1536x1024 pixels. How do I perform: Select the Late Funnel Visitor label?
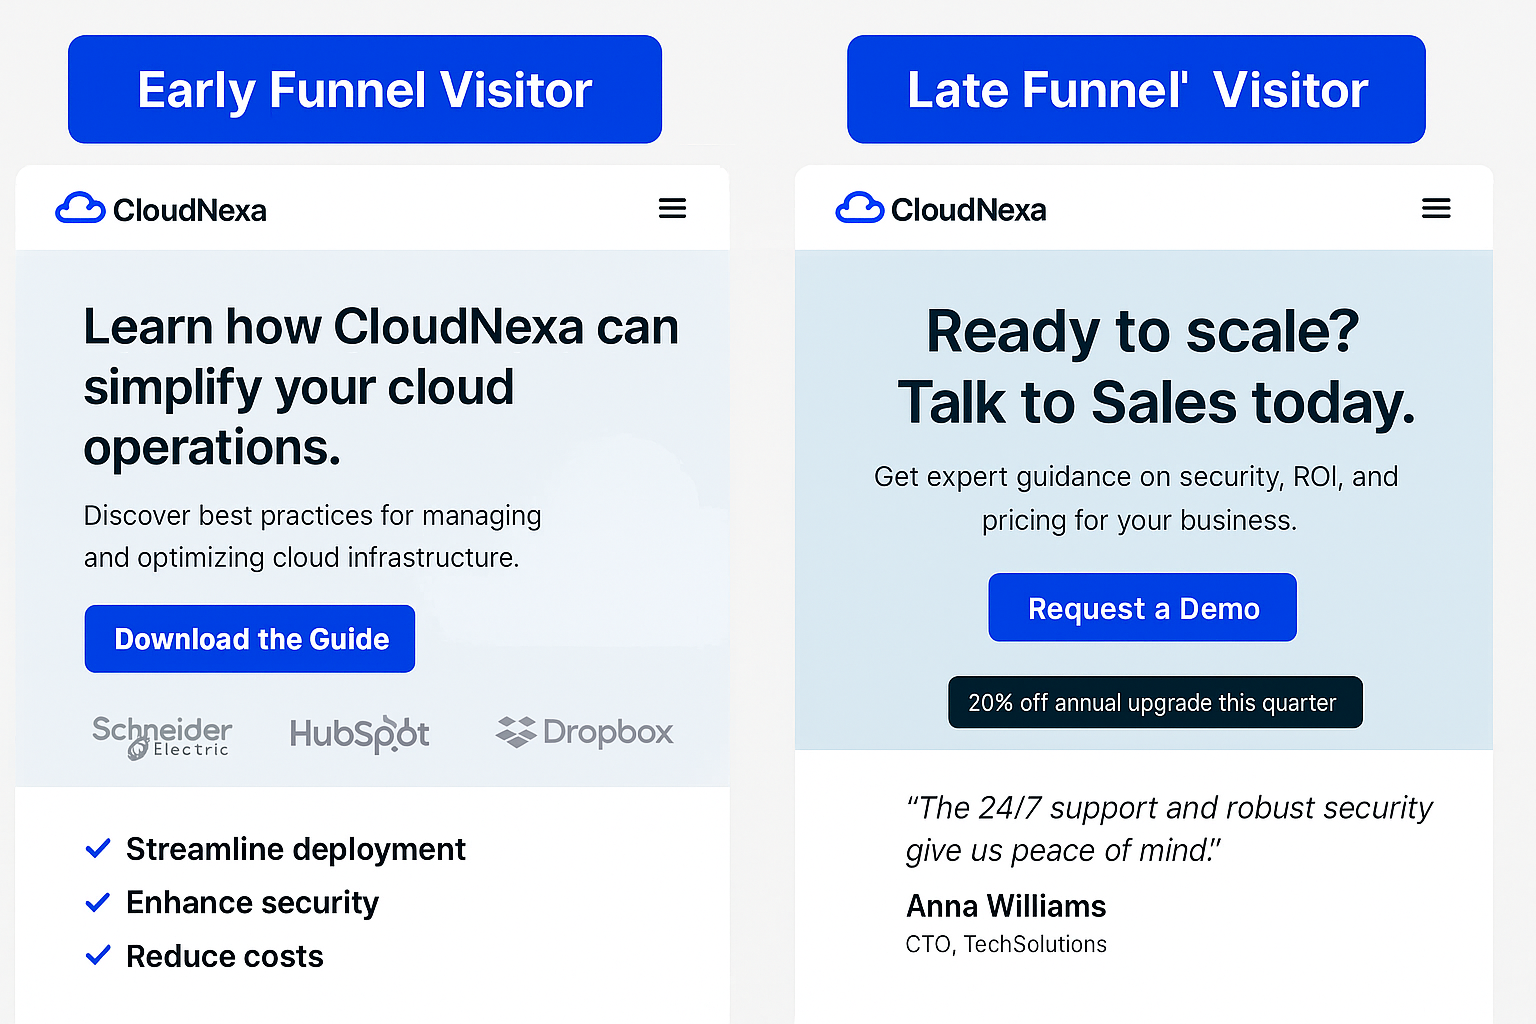pyautogui.click(x=1136, y=90)
